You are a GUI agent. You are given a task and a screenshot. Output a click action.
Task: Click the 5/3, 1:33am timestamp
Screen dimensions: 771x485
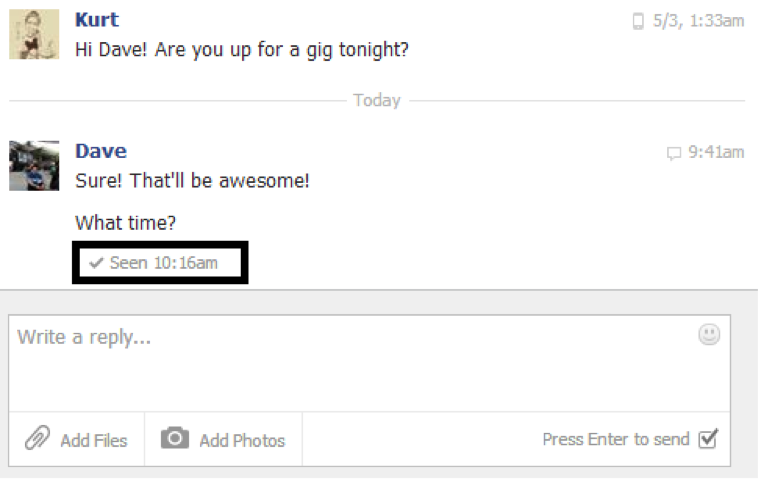(698, 21)
